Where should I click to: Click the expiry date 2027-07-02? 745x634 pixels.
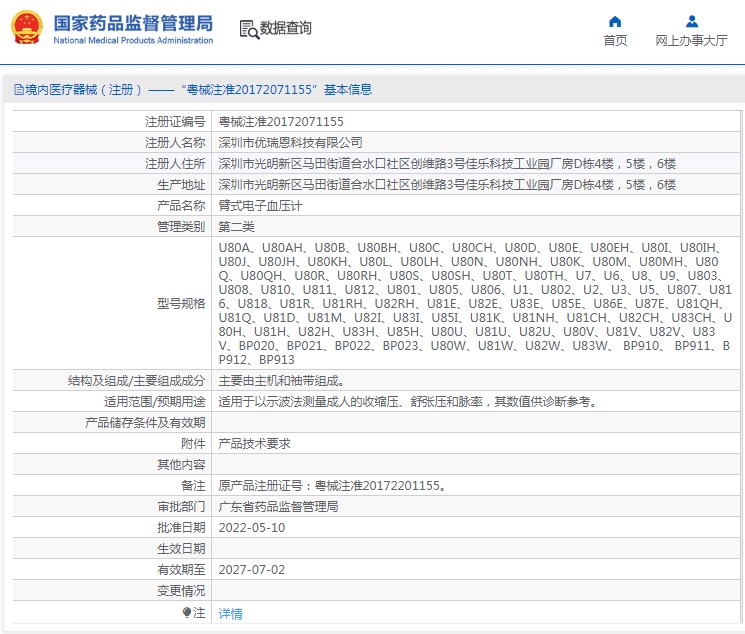coord(251,569)
